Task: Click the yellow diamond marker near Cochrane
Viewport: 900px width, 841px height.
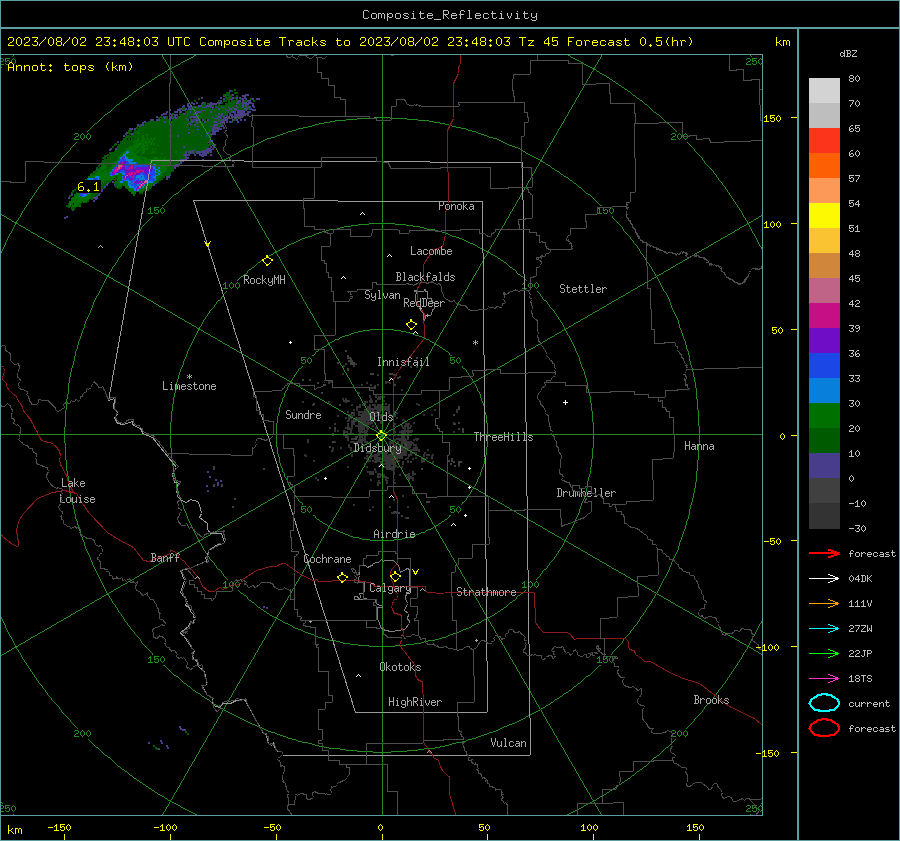Action: 343,577
